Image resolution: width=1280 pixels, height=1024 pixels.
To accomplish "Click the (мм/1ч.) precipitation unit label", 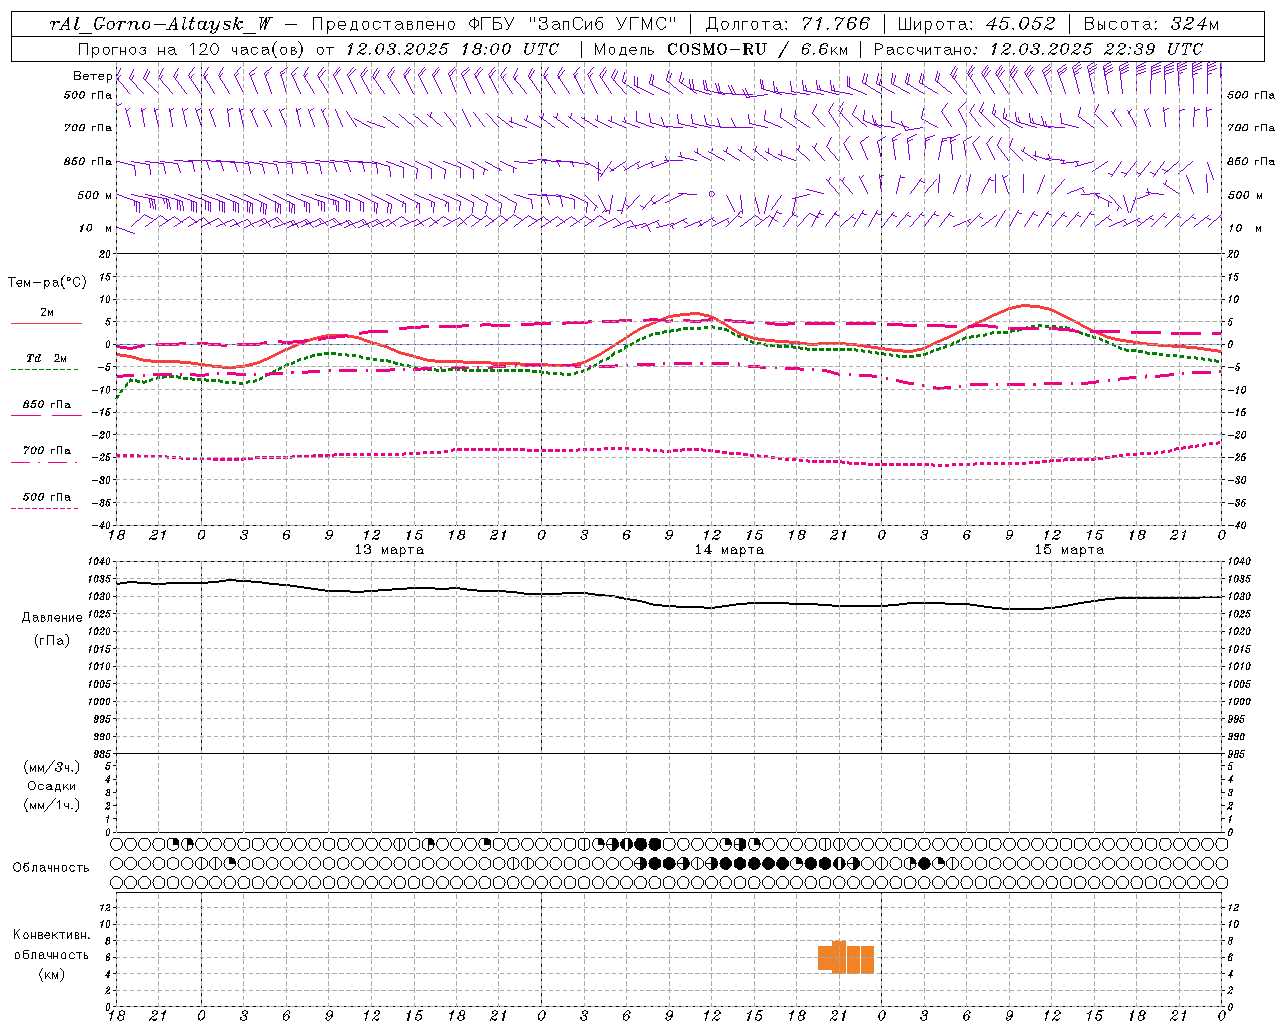I will tap(52, 805).
